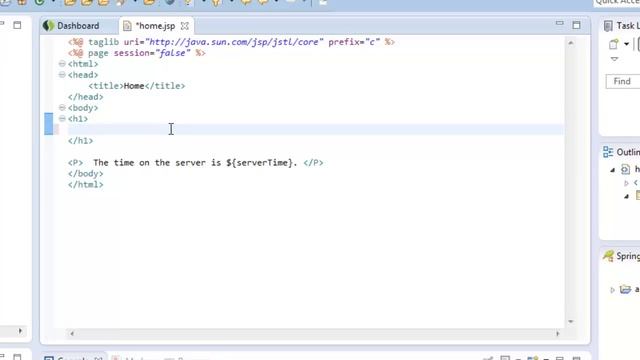Viewport: 640px width, 360px height.
Task: Collapse the <html> code fold
Action: [62, 64]
